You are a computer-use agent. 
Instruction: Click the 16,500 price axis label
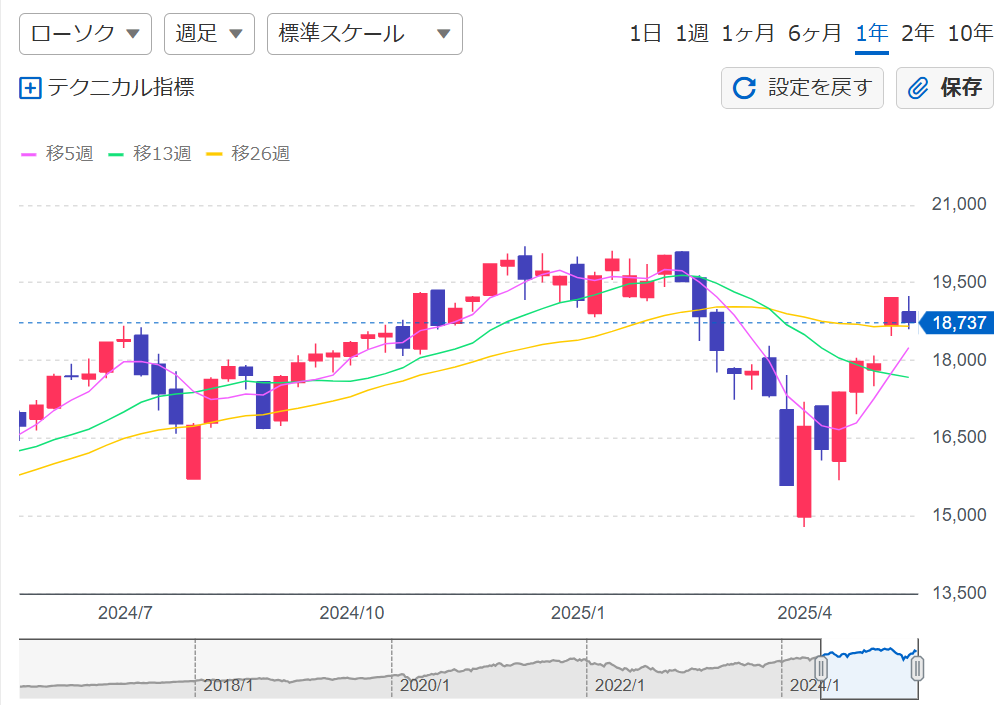point(959,437)
